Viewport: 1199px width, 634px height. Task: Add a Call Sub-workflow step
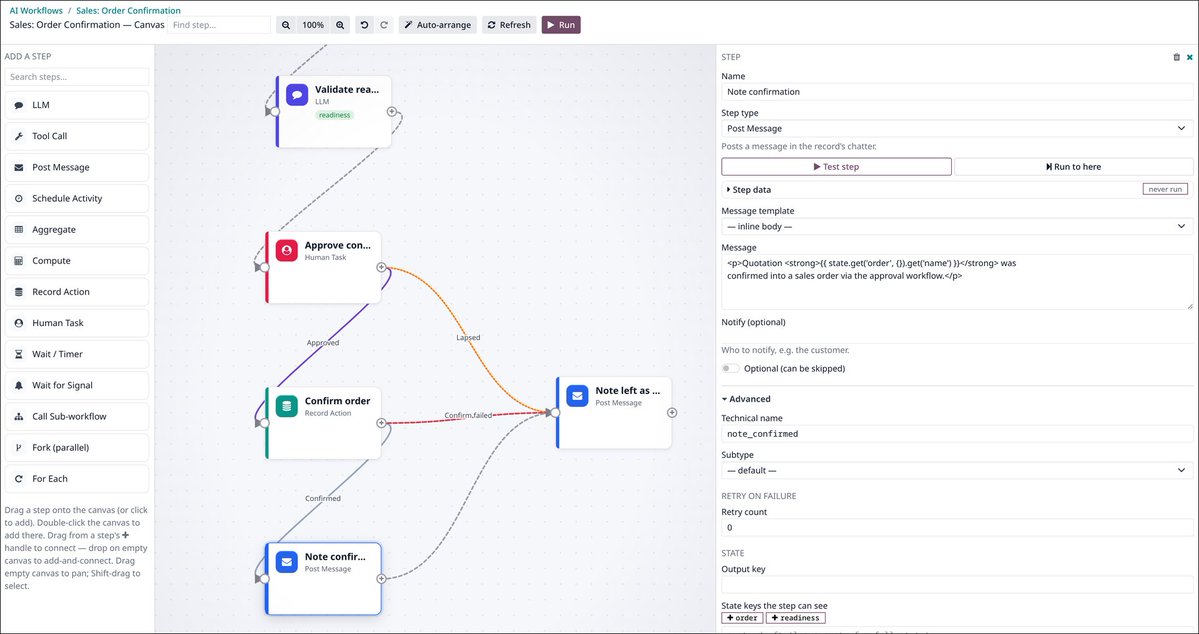click(76, 417)
